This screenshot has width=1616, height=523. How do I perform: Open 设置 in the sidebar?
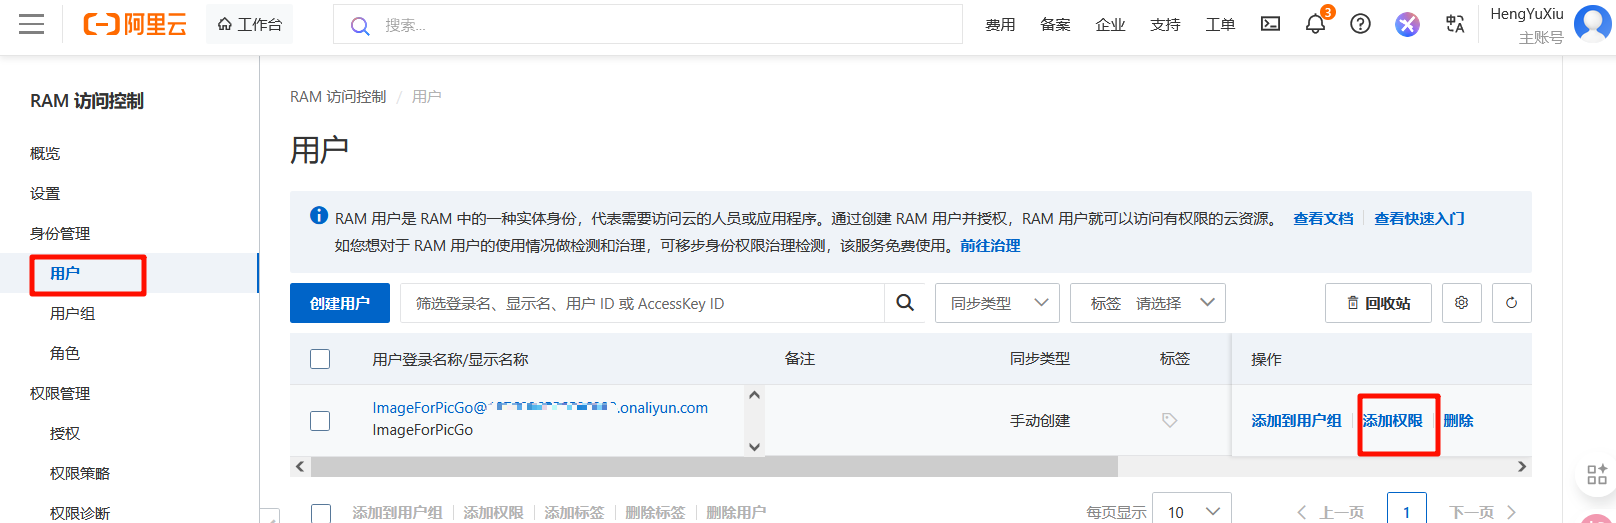[45, 193]
